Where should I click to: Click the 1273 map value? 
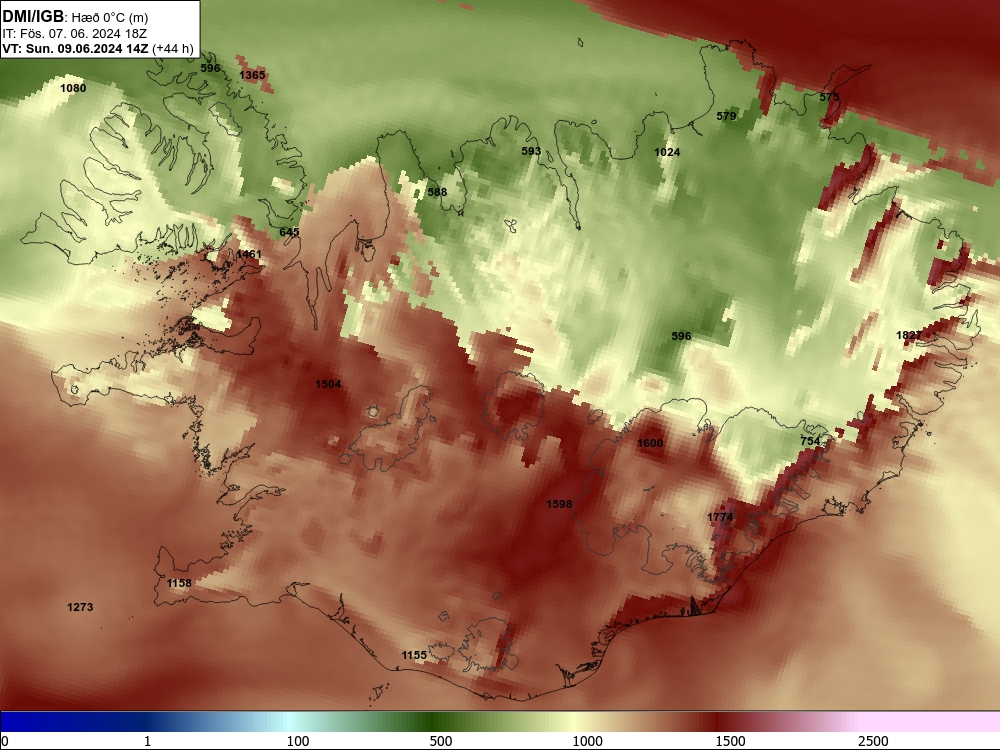[x=80, y=607]
